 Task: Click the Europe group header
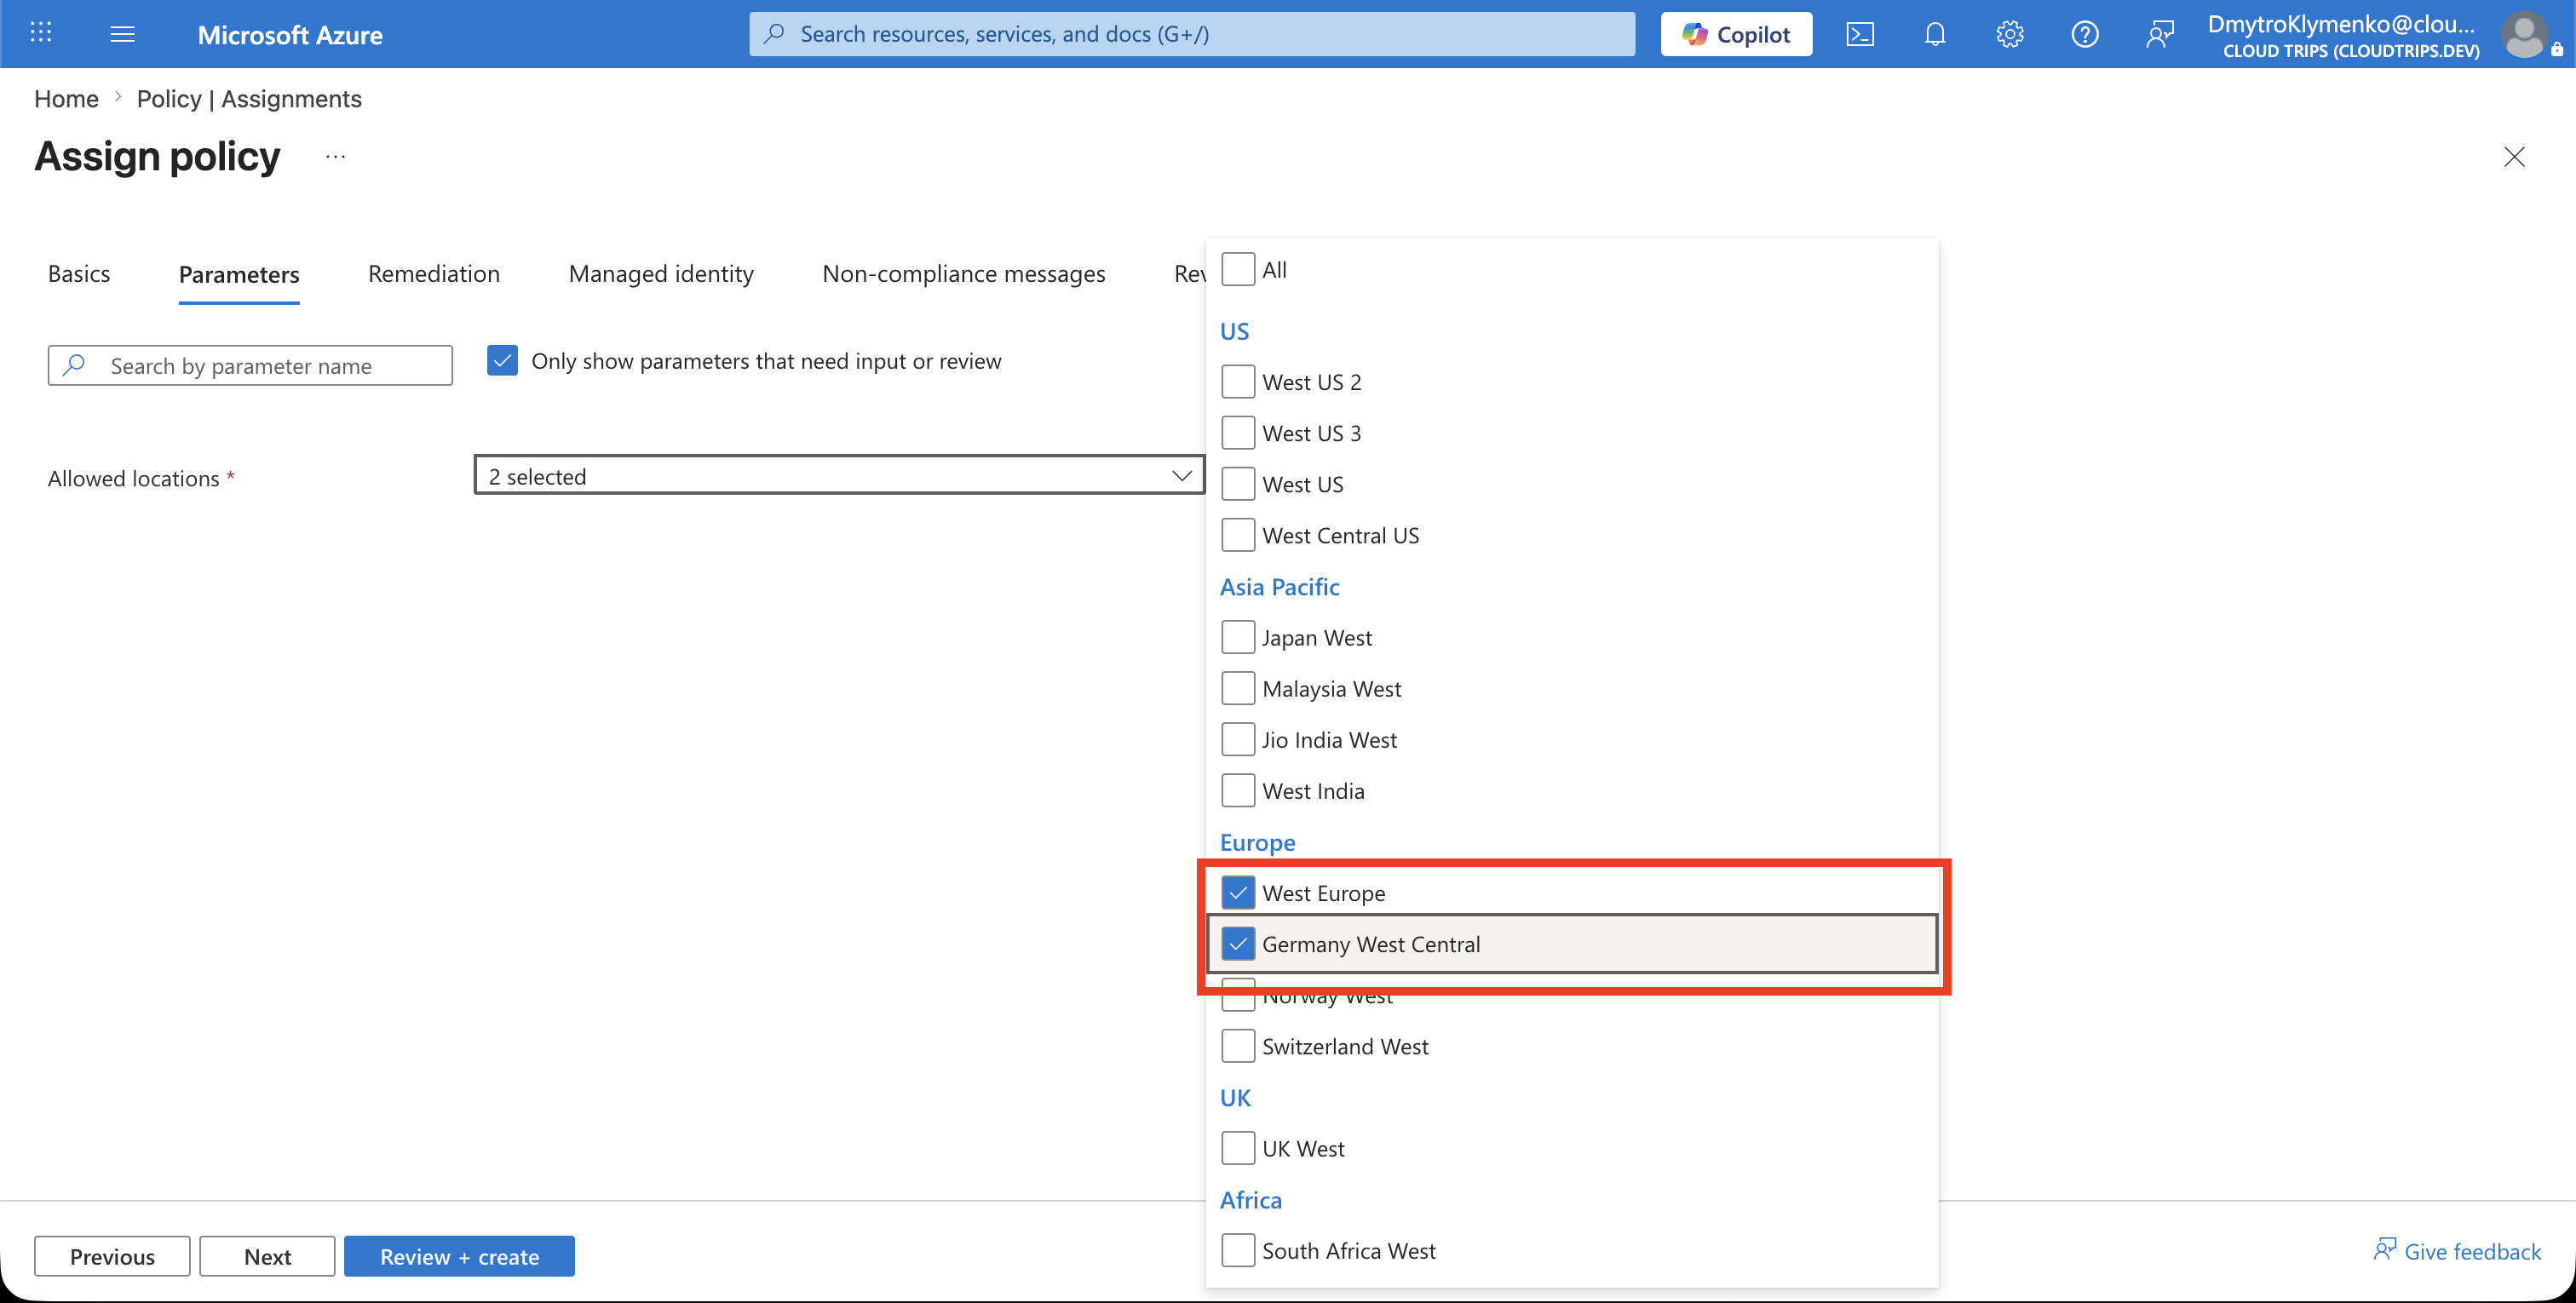[1257, 842]
